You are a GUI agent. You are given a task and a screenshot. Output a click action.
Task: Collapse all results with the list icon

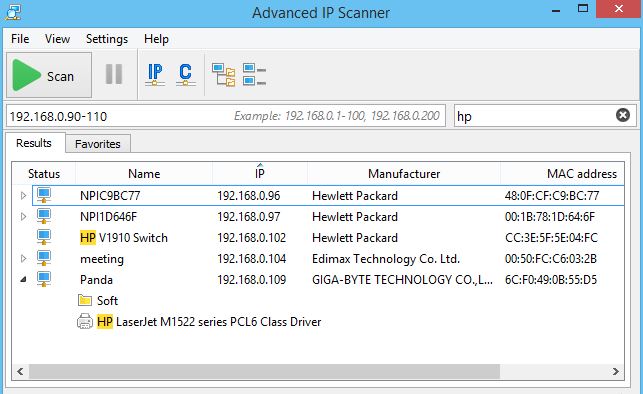click(254, 75)
